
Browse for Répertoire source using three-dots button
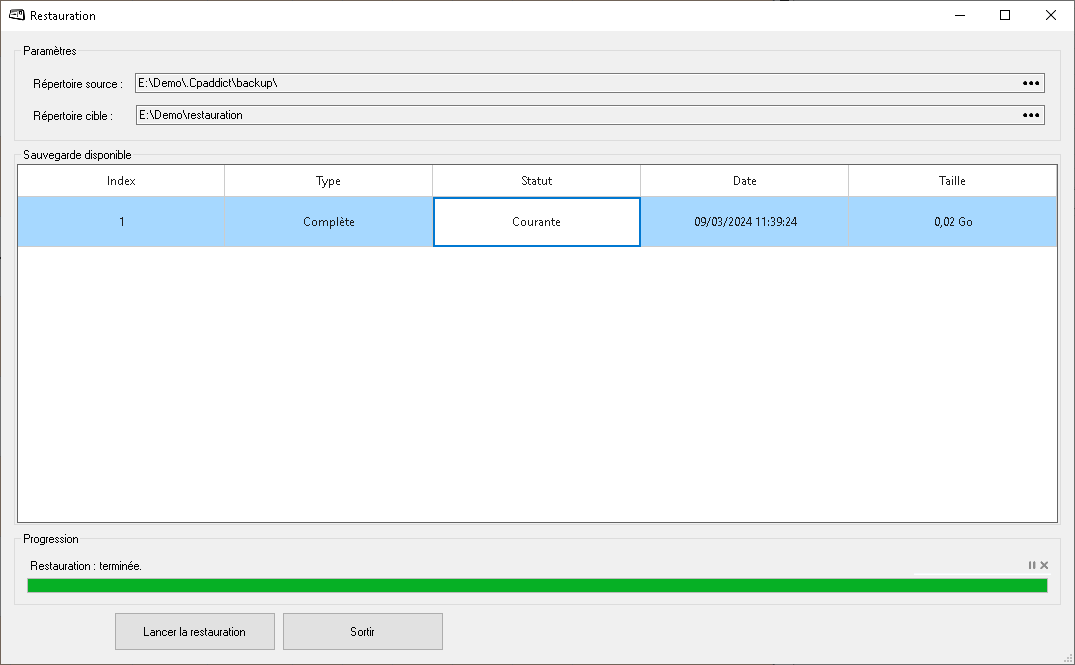tap(1031, 83)
